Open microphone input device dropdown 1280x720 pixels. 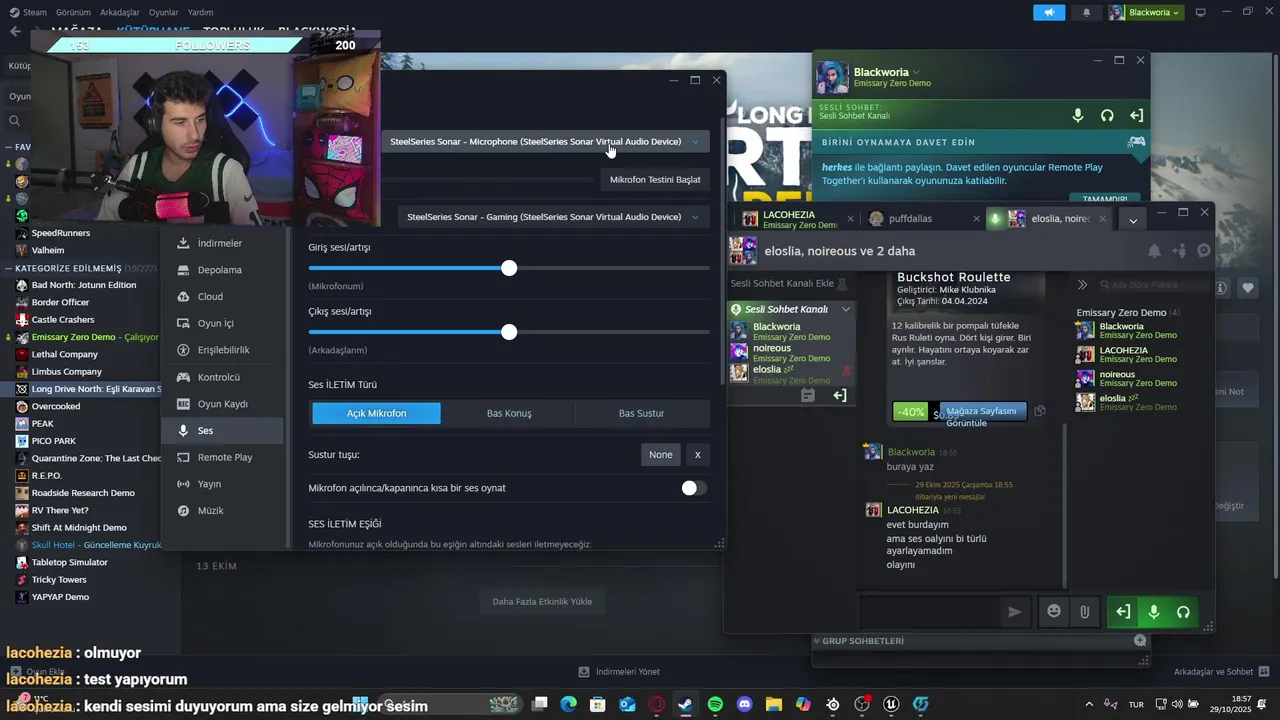coord(545,141)
